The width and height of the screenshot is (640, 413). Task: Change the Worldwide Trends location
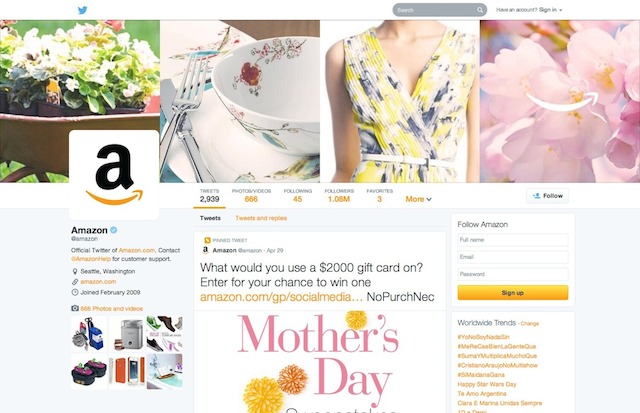[530, 324]
